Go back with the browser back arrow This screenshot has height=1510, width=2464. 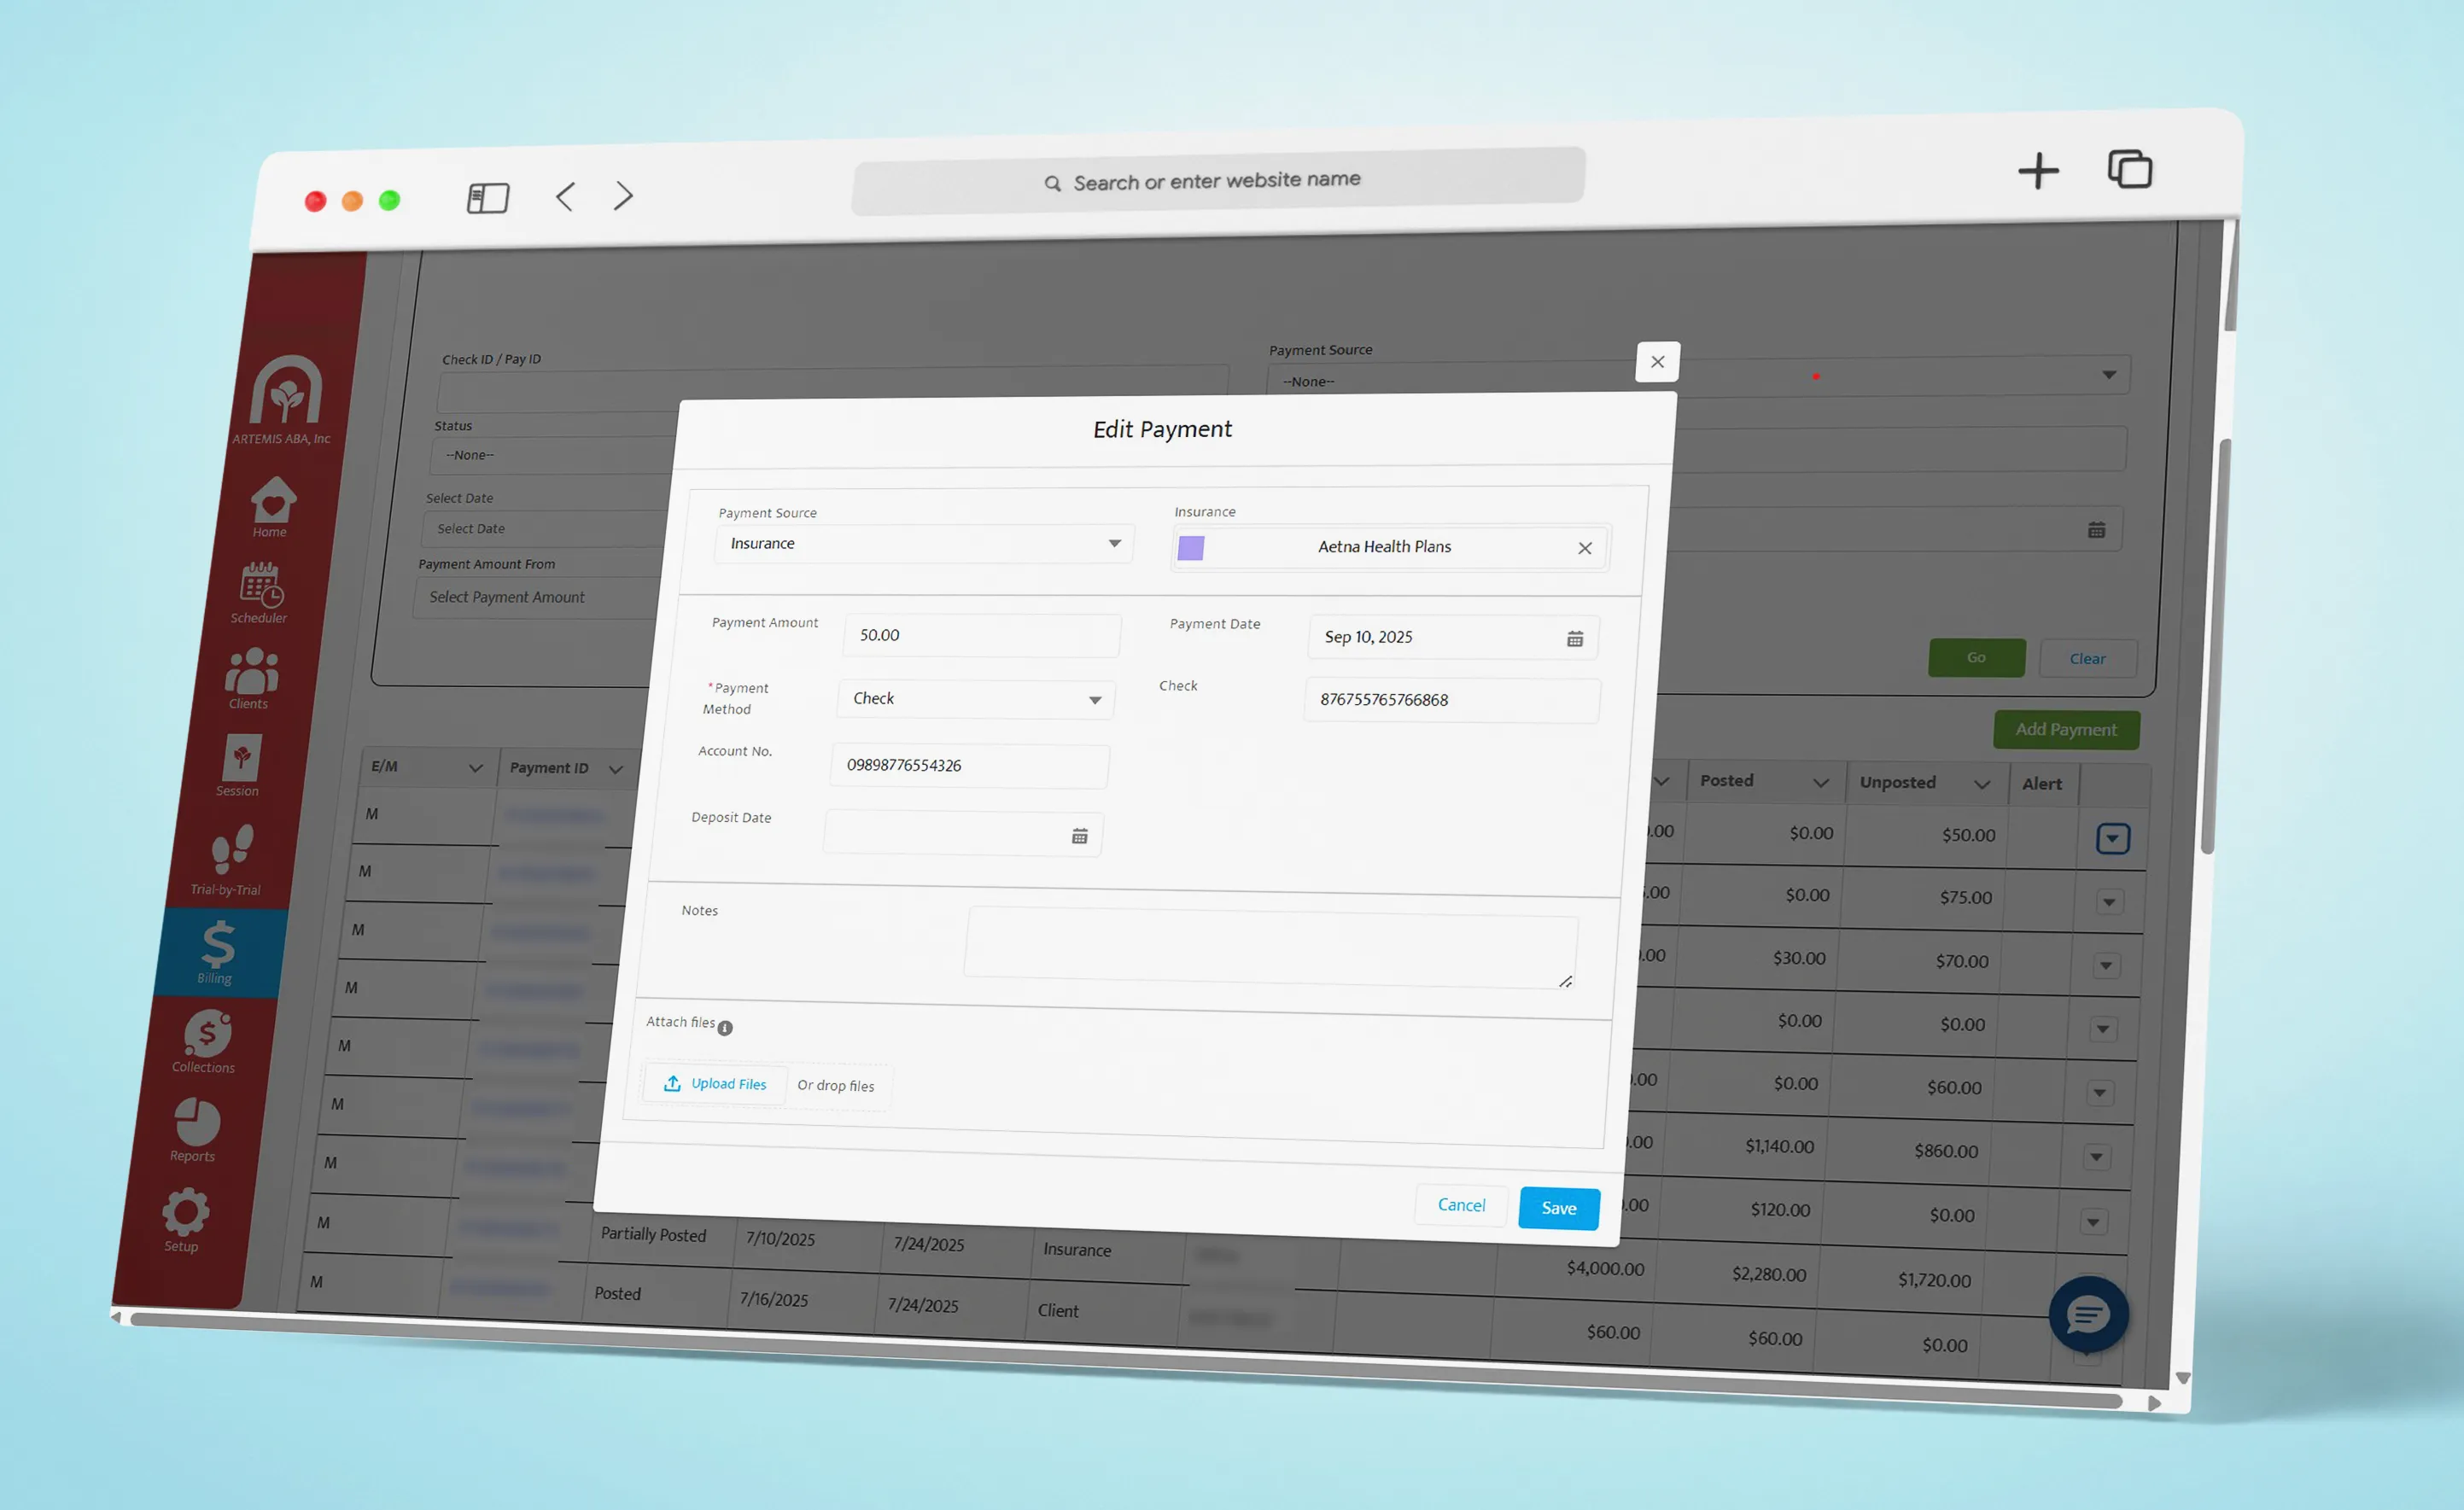(x=565, y=196)
